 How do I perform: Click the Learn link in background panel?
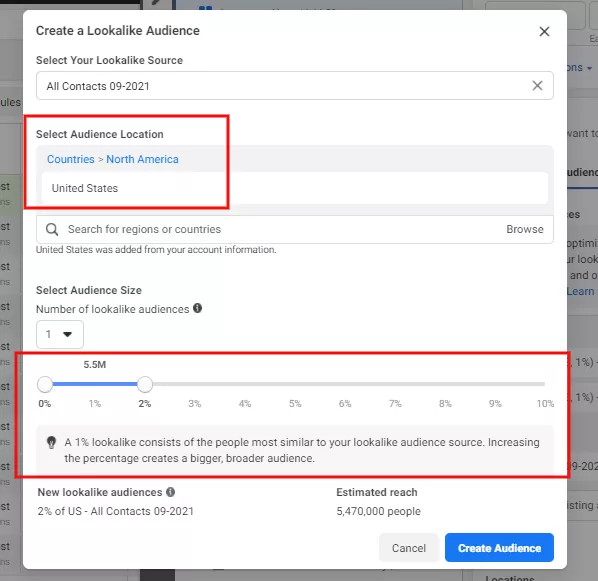580,291
